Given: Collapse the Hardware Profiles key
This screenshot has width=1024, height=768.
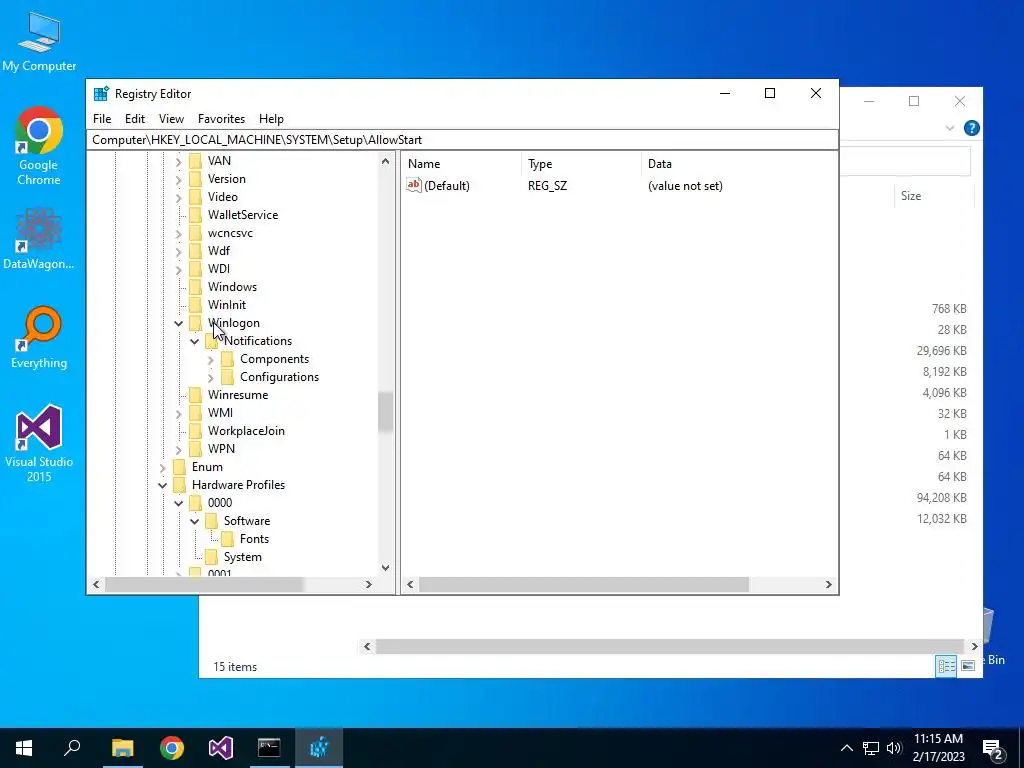Looking at the screenshot, I should point(163,485).
